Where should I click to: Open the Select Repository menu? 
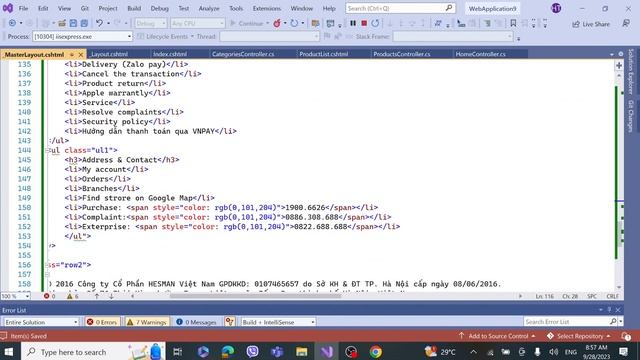click(x=578, y=336)
